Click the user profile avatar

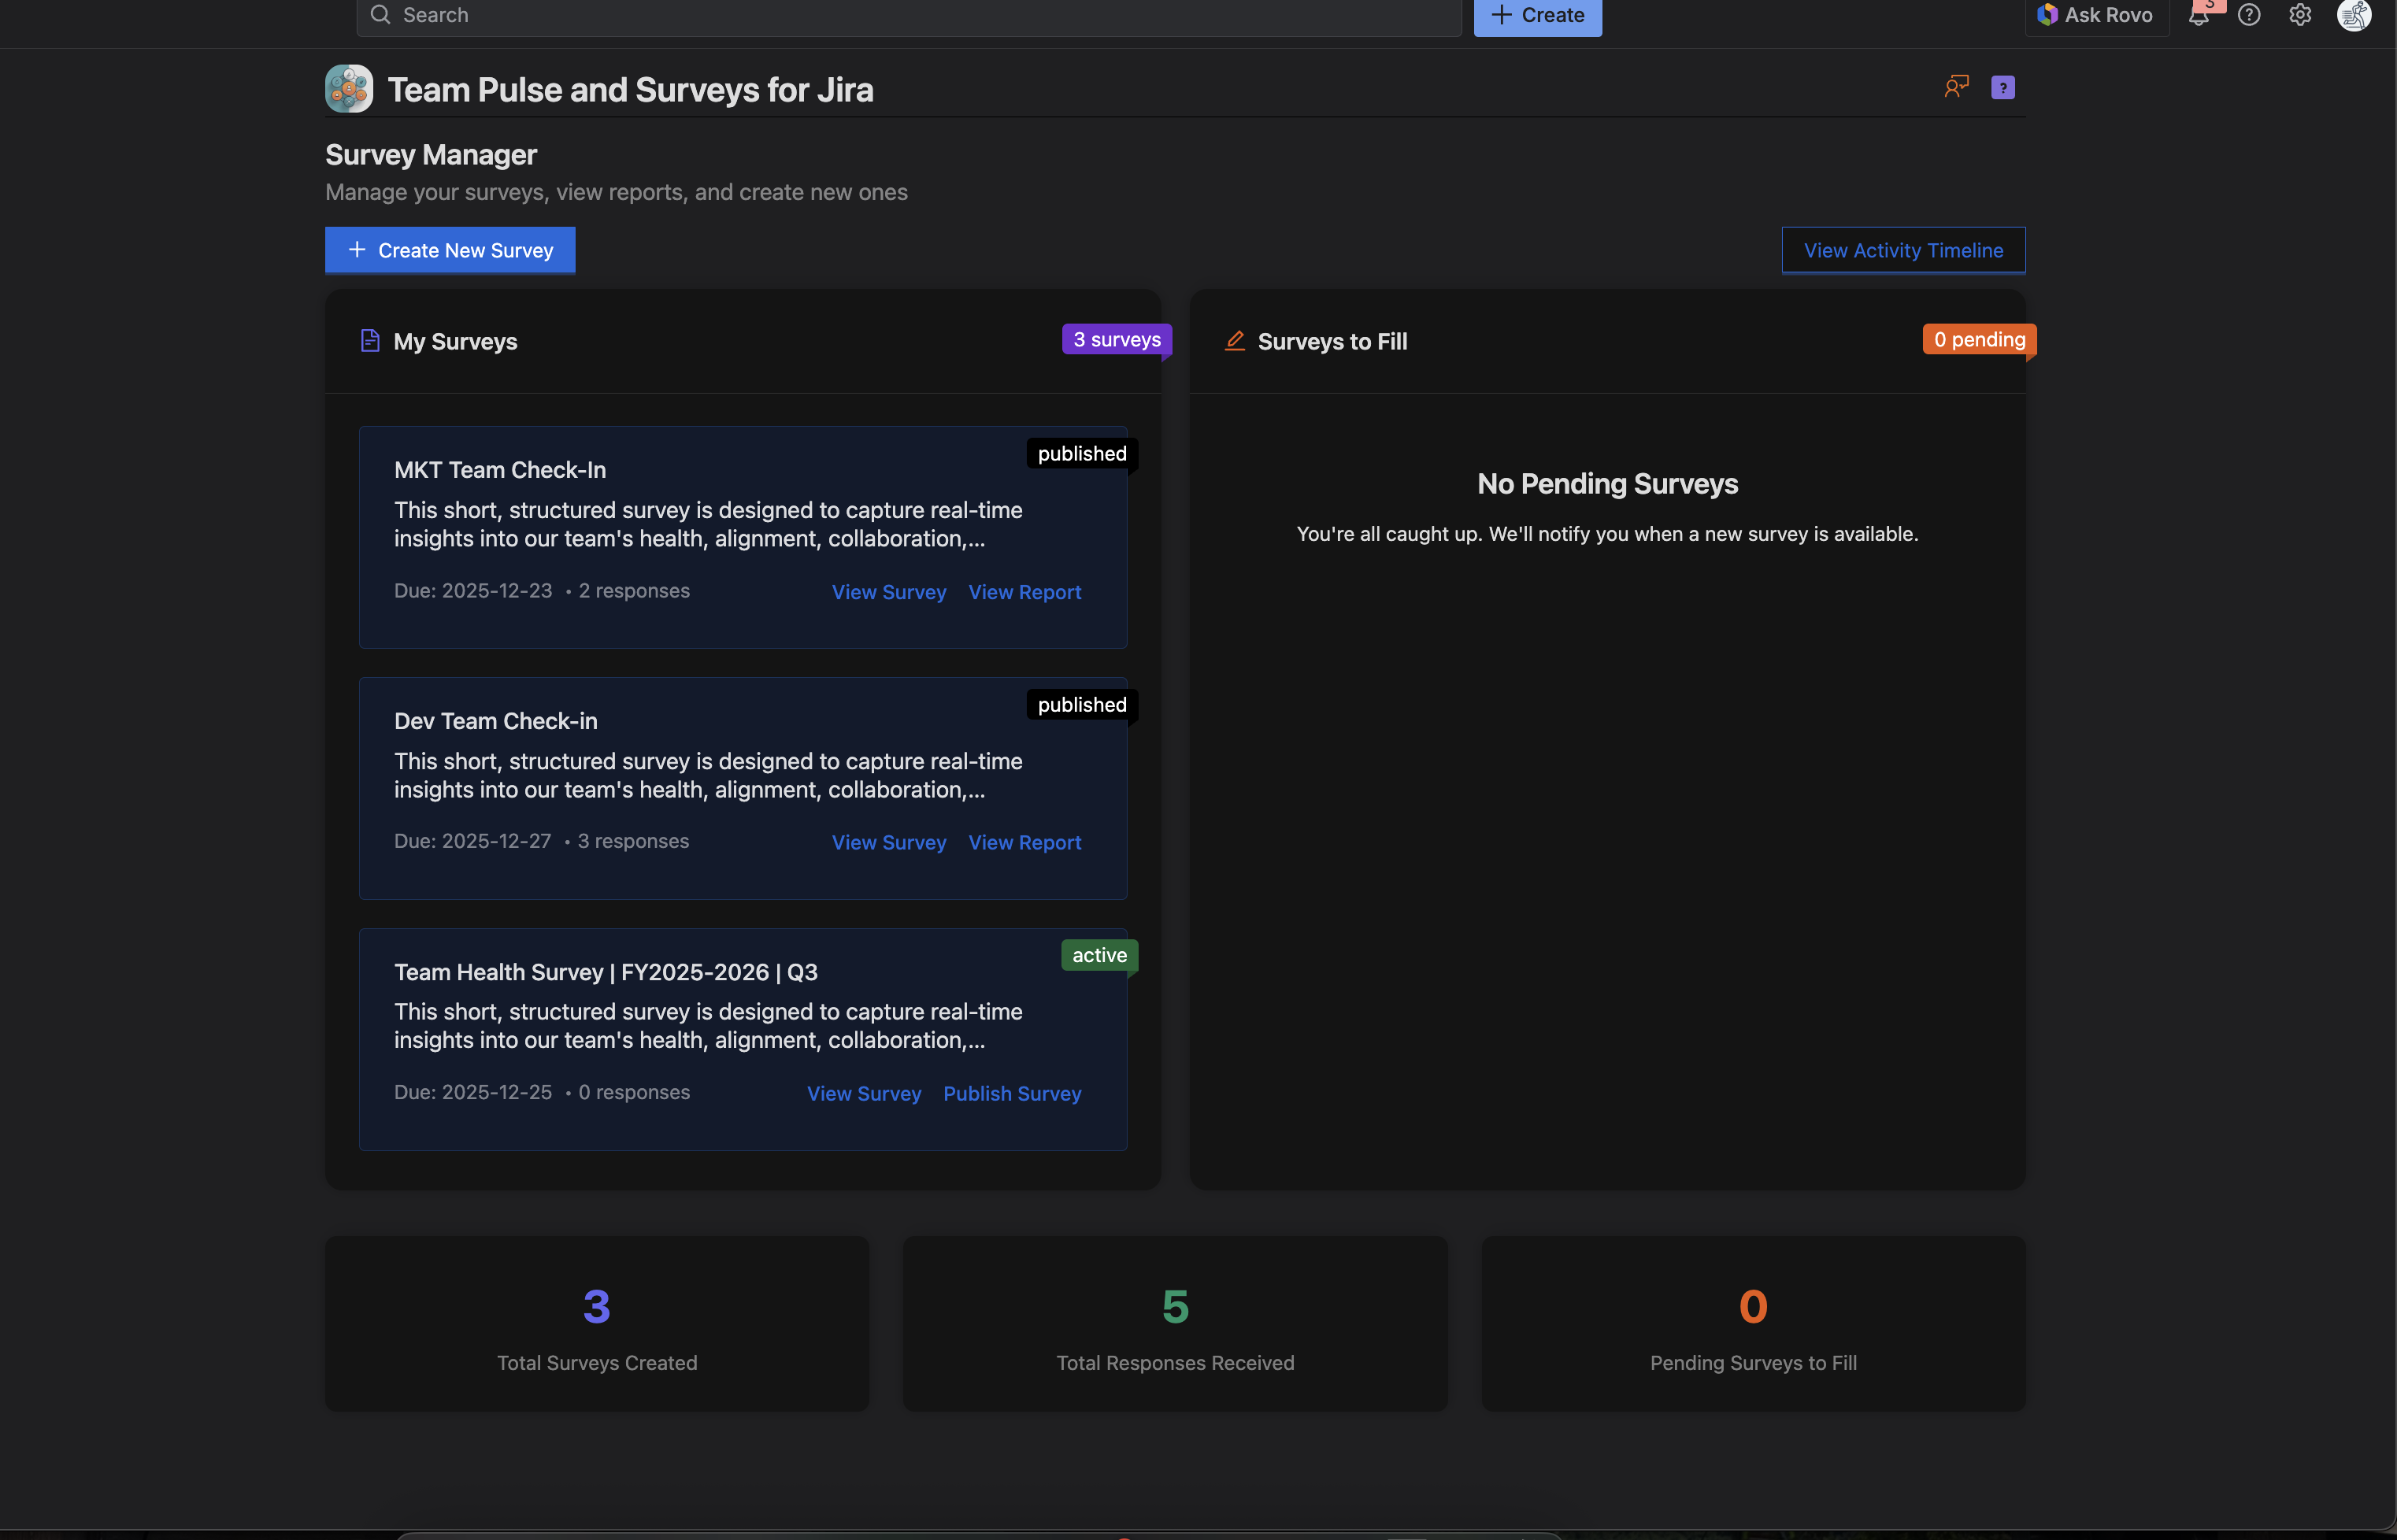[2353, 15]
